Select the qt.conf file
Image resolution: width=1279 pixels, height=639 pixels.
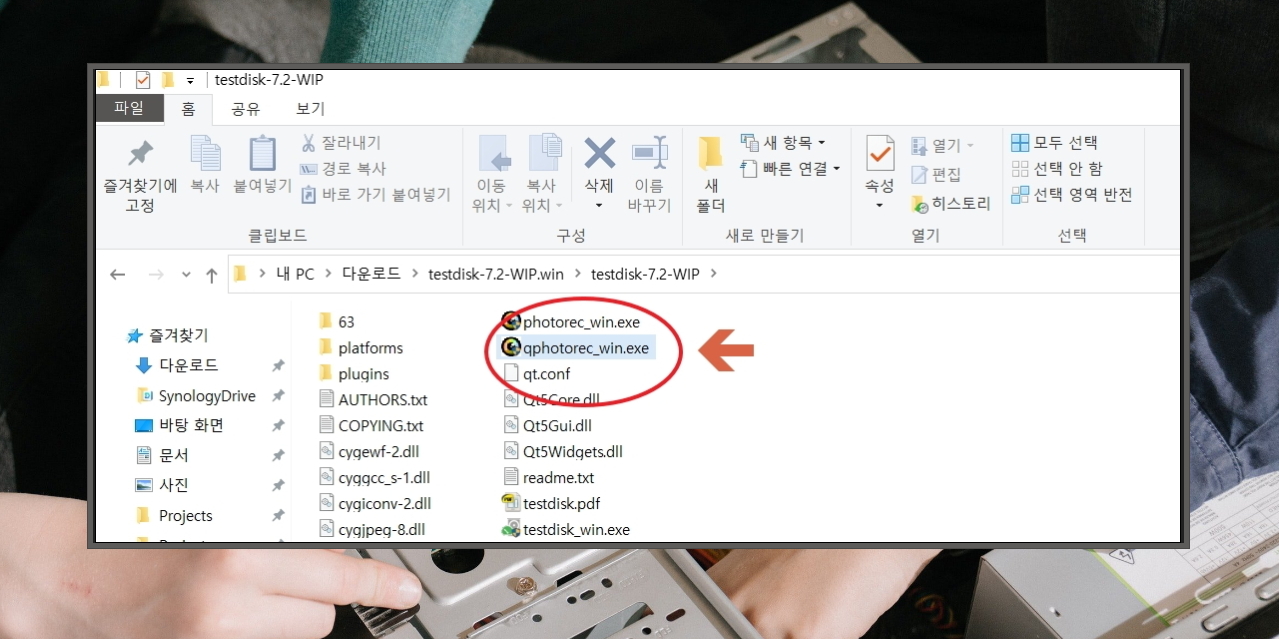[536, 374]
